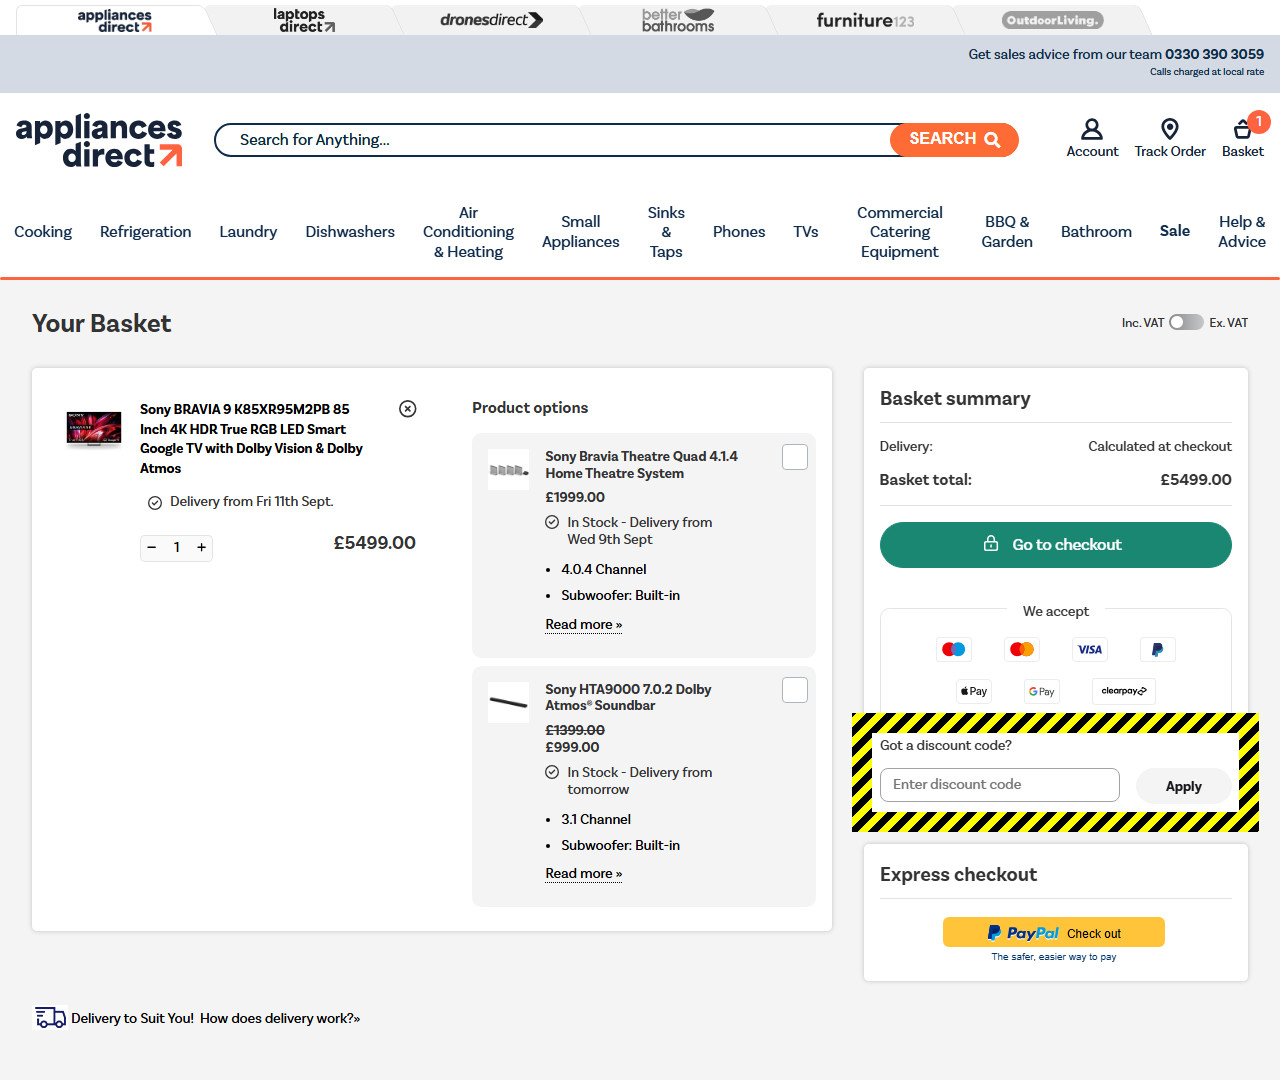Screen dimensions: 1280x1080
Task: Click the Mastercard payment icon
Action: pyautogui.click(x=1022, y=649)
